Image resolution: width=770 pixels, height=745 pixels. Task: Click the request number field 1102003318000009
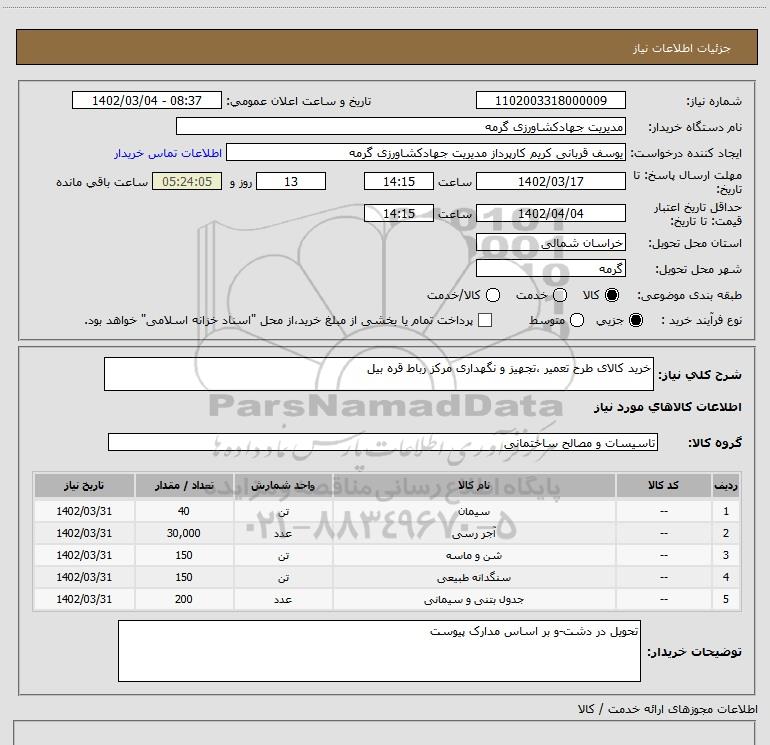pyautogui.click(x=550, y=100)
